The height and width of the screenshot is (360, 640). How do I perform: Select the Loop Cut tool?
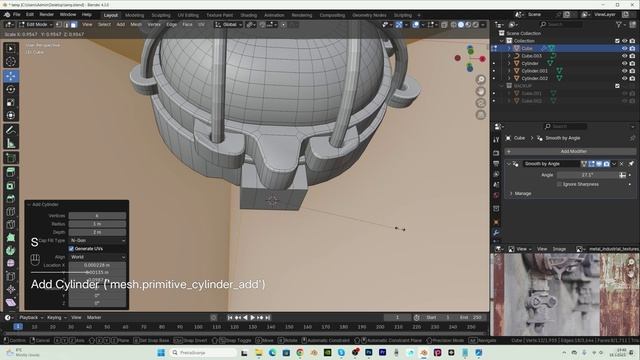(11, 212)
